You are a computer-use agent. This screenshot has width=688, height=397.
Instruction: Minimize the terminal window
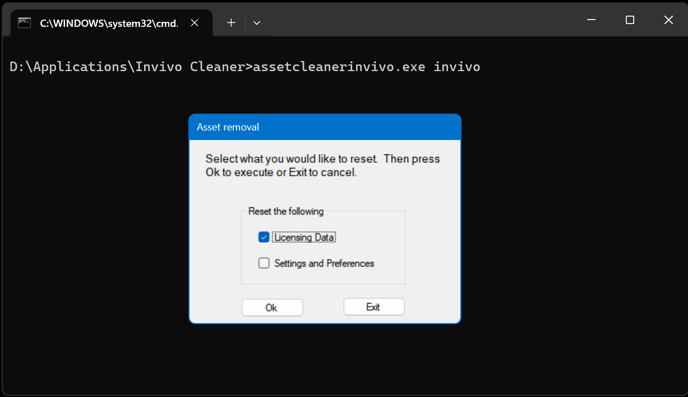(591, 20)
